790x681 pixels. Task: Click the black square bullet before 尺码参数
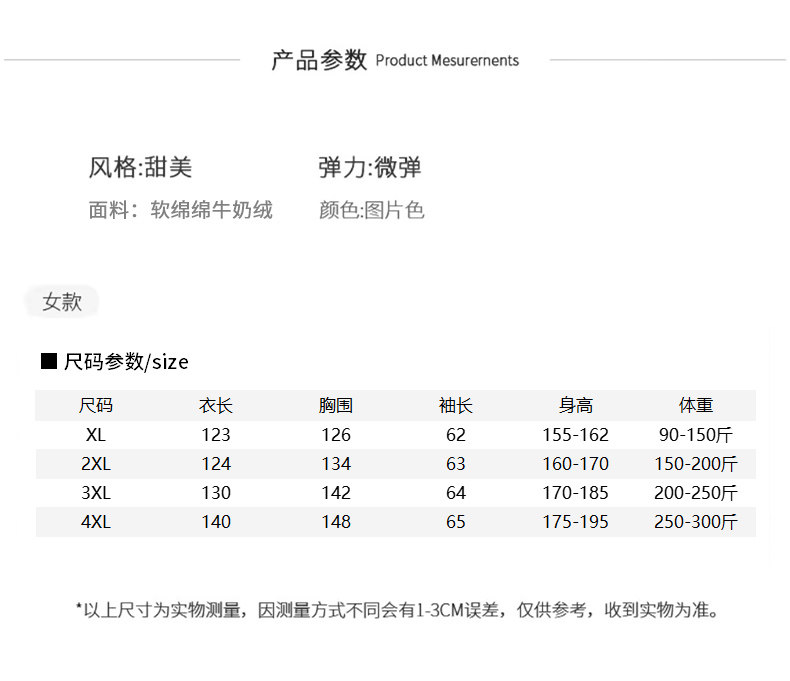[49, 361]
